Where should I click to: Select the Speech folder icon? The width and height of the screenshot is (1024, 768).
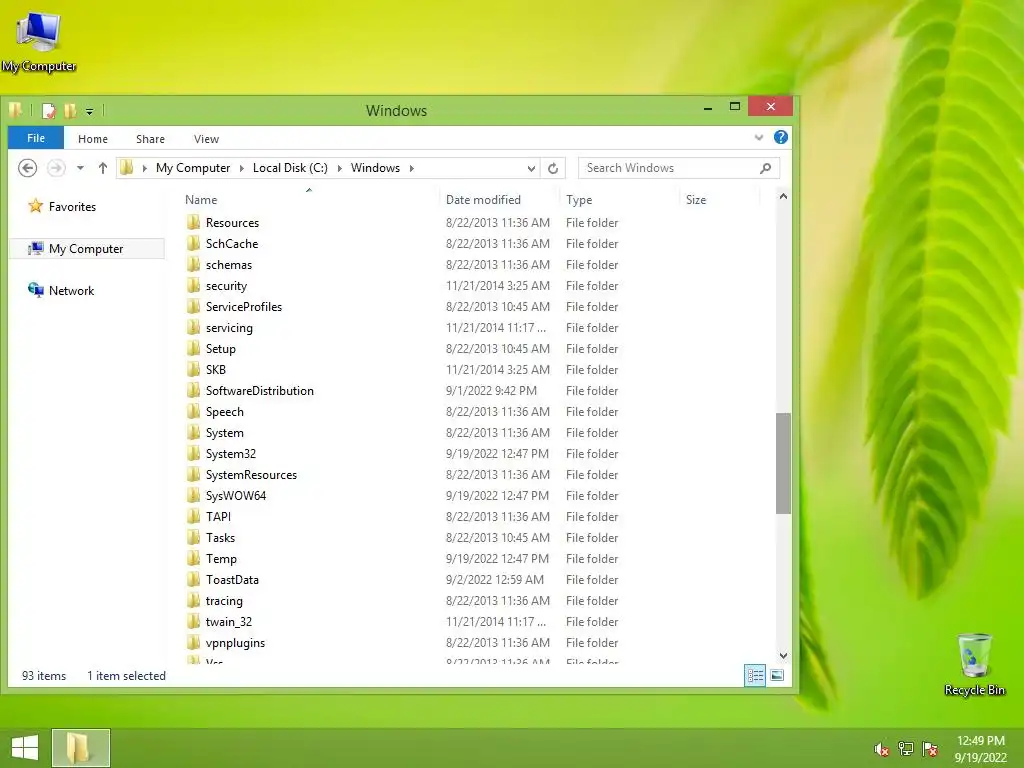[193, 411]
